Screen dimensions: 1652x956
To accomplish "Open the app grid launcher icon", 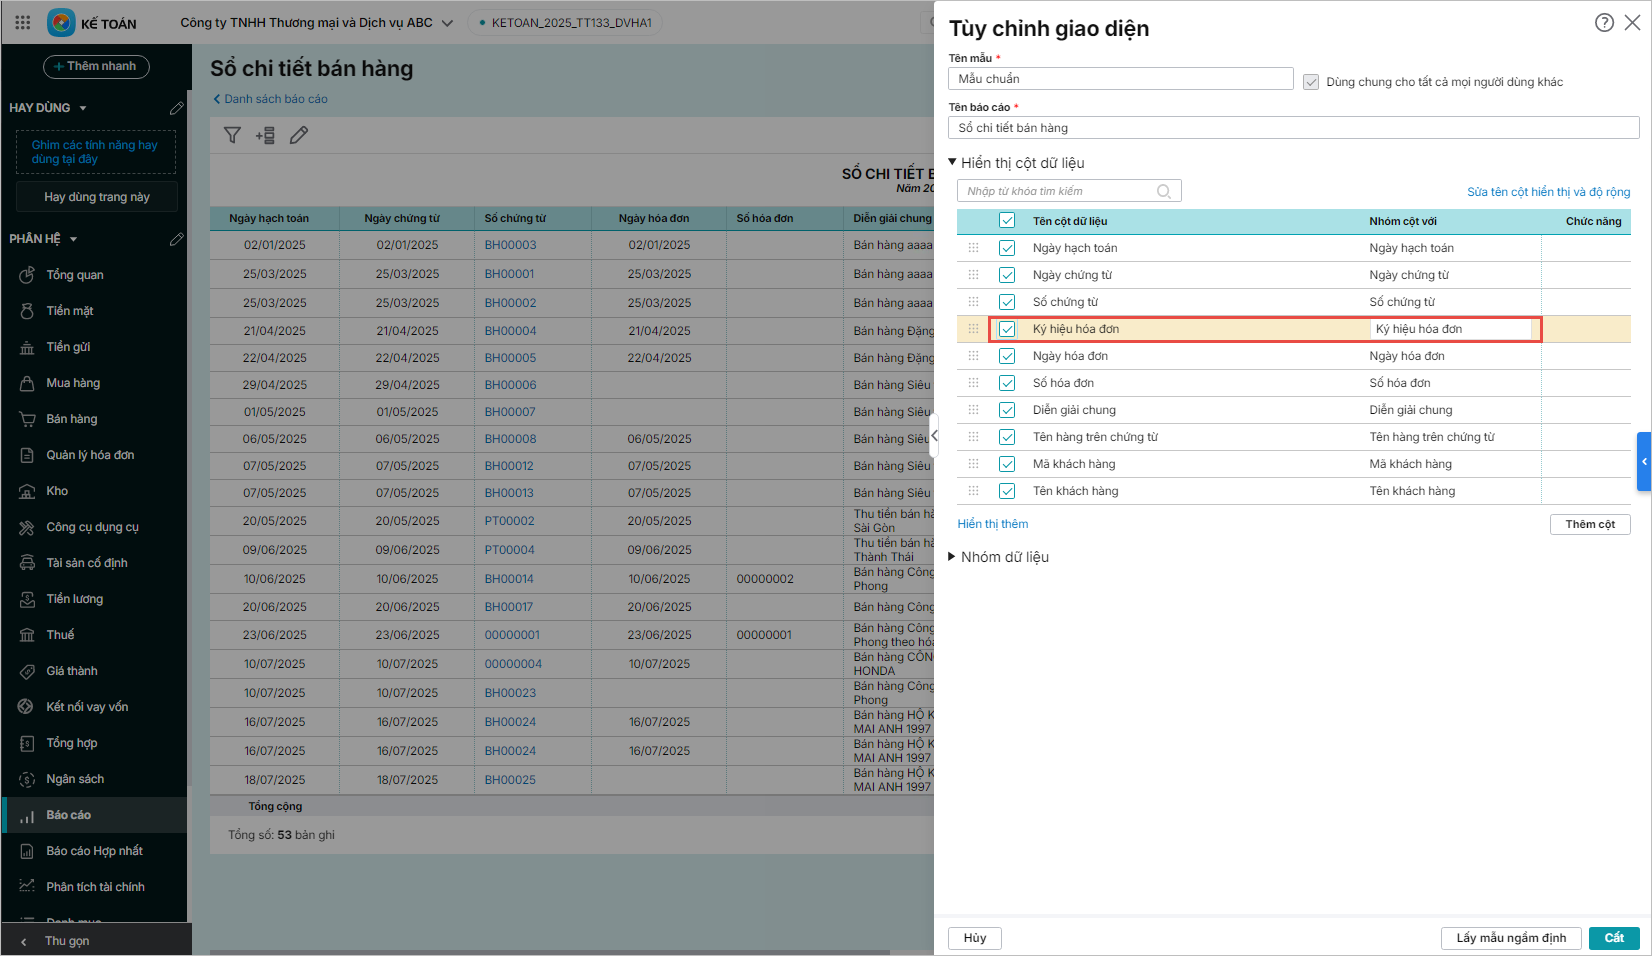I will [x=23, y=22].
